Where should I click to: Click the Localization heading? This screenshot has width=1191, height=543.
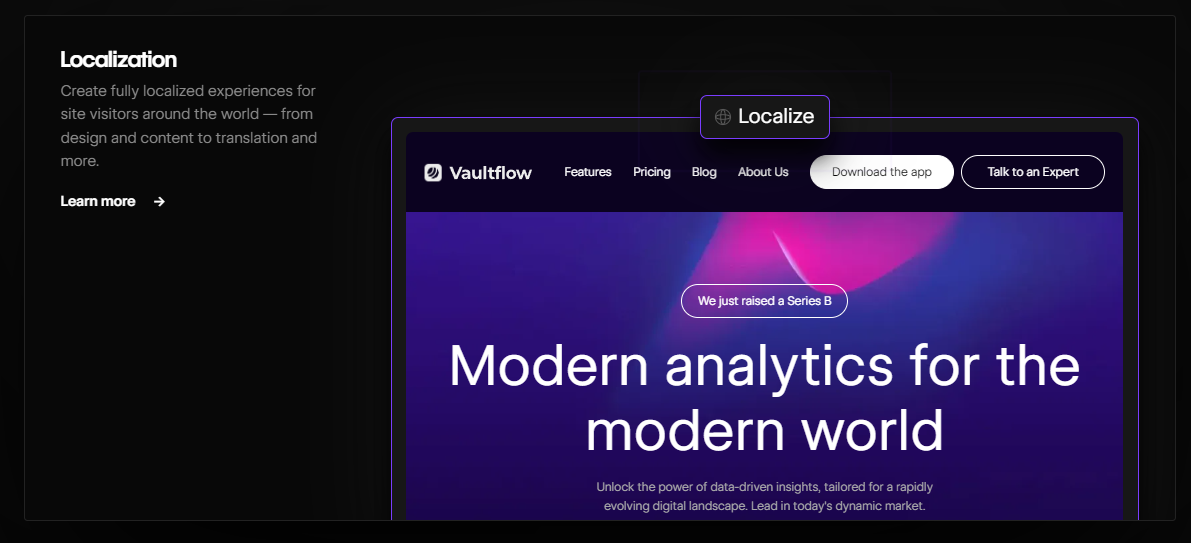(118, 59)
